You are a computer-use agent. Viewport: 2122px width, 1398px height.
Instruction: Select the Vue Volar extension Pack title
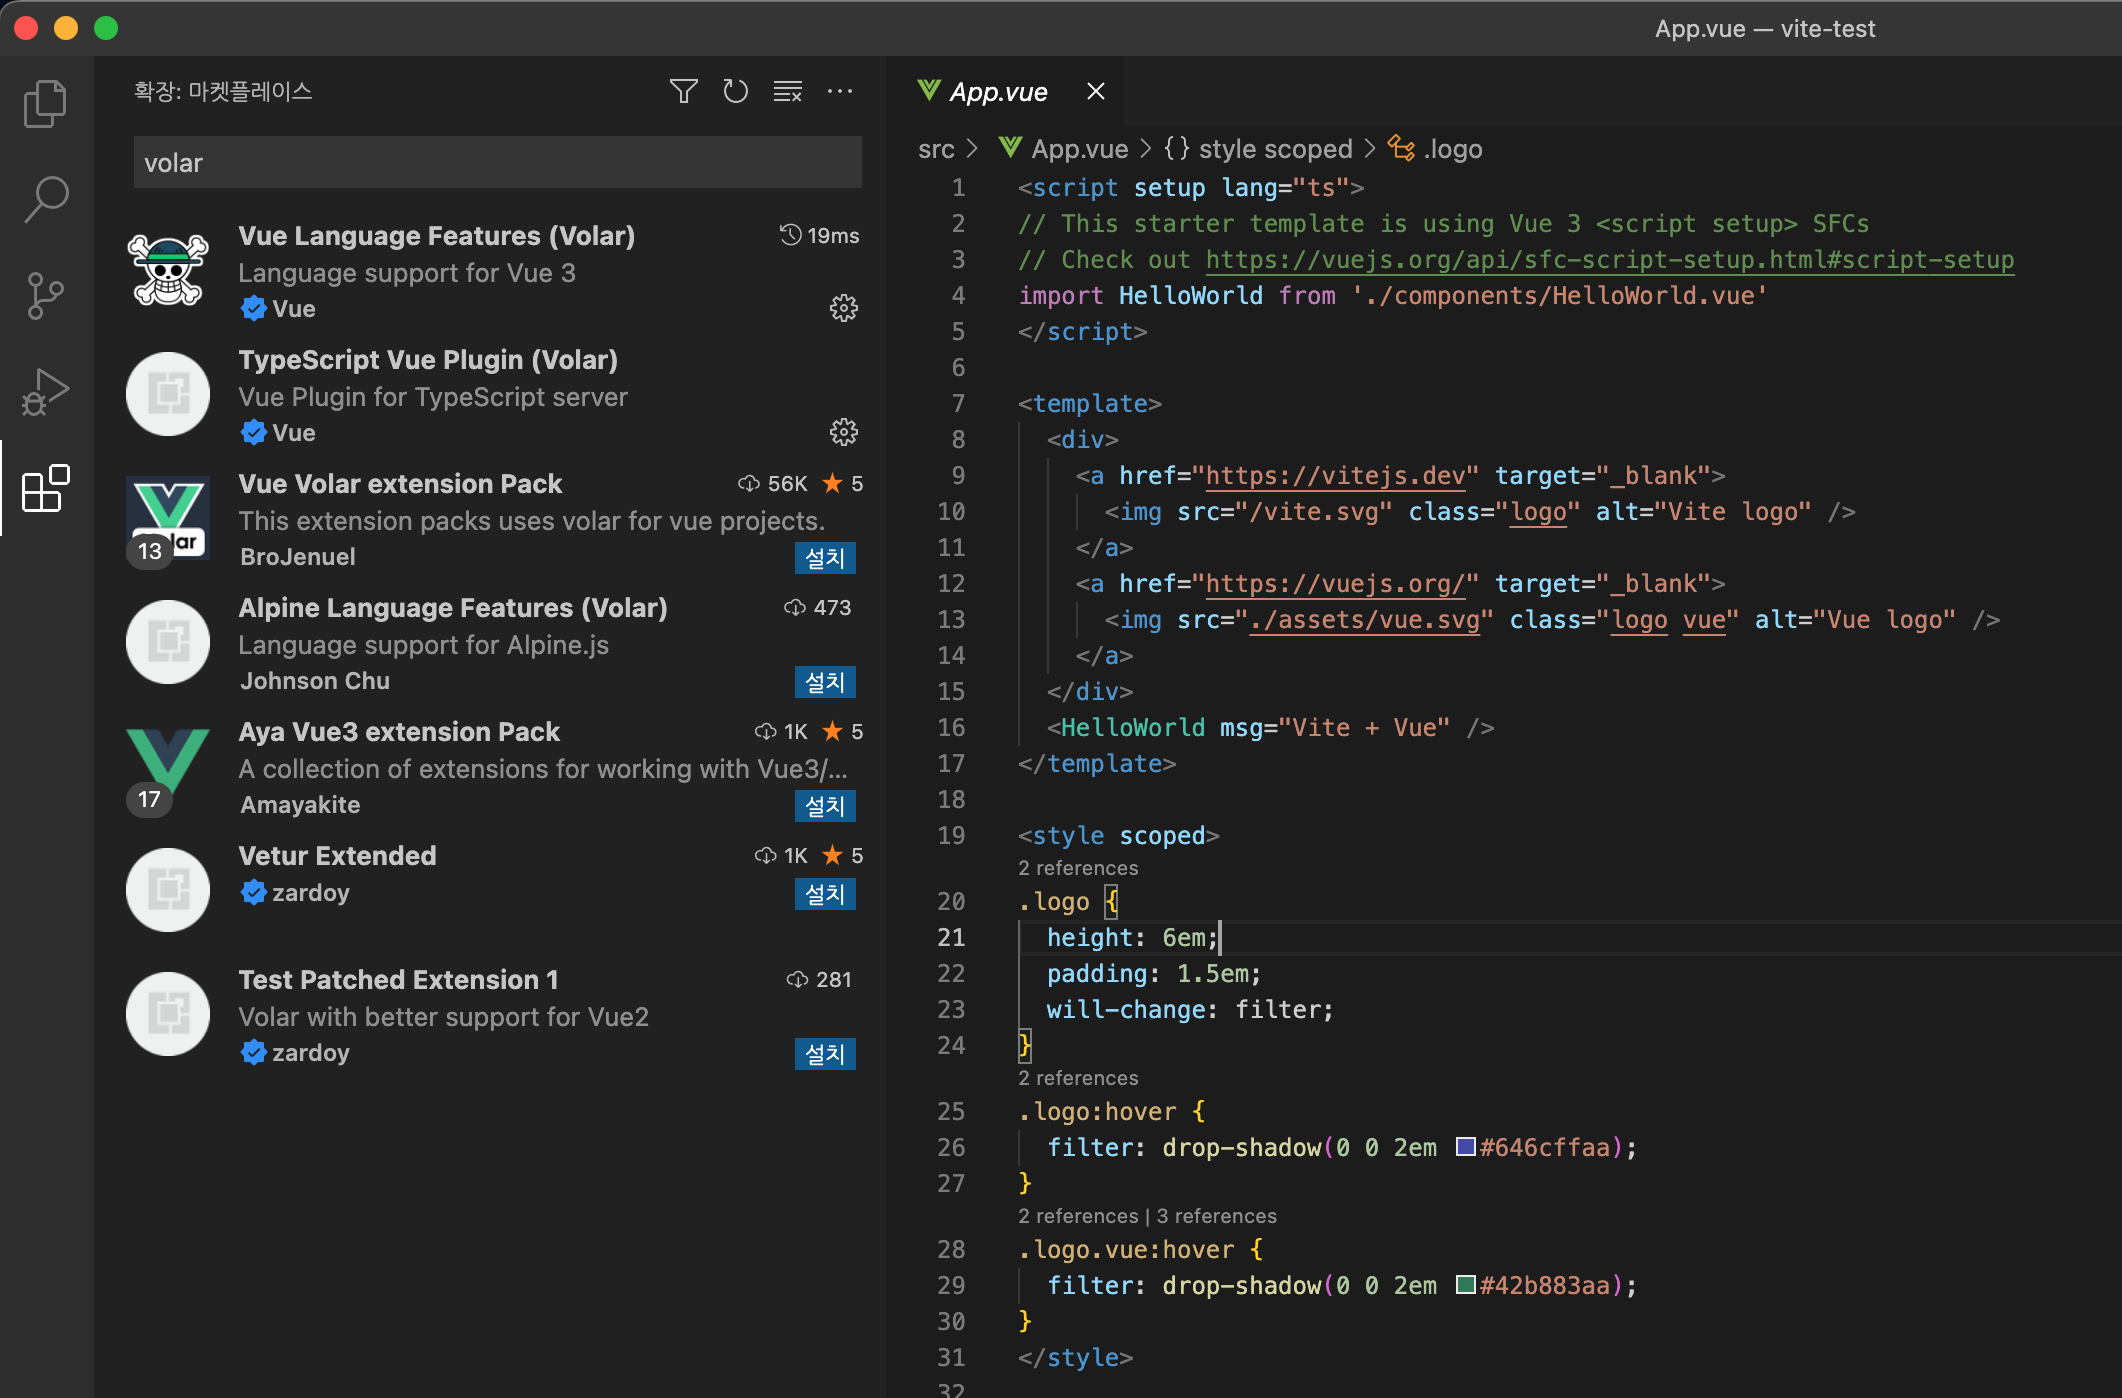tap(400, 484)
